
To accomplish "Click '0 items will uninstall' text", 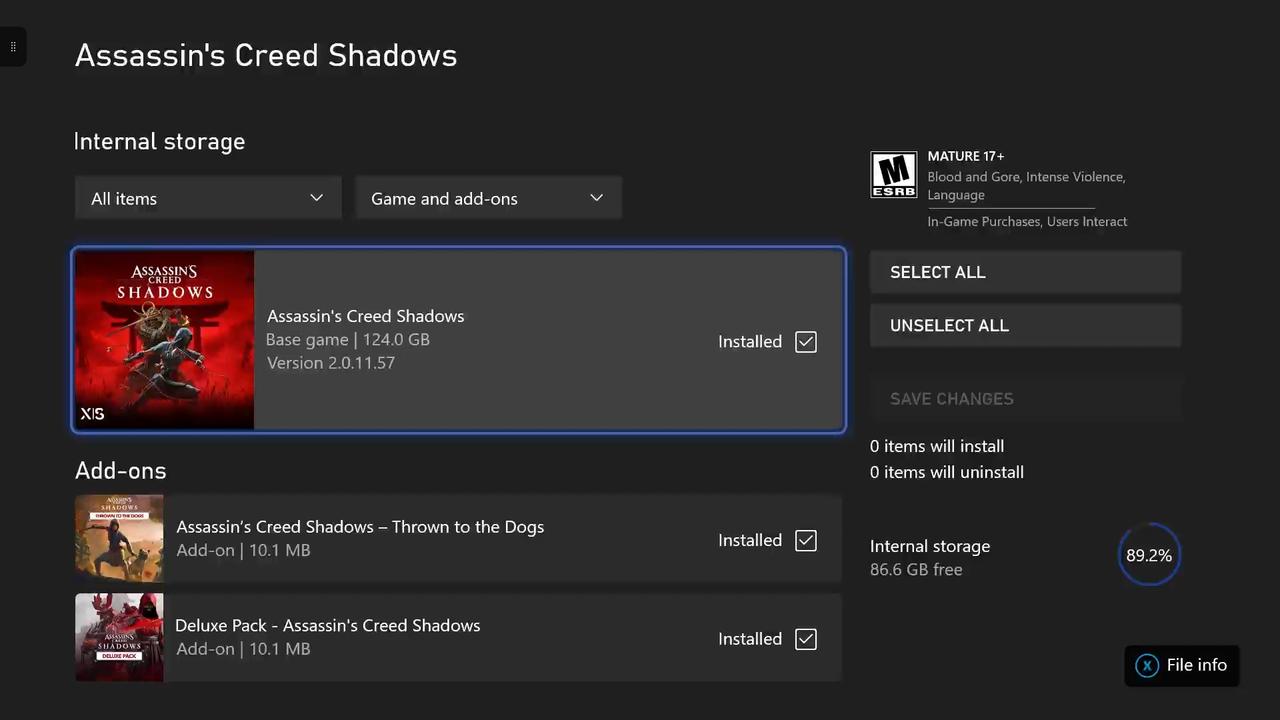I will pyautogui.click(x=947, y=472).
